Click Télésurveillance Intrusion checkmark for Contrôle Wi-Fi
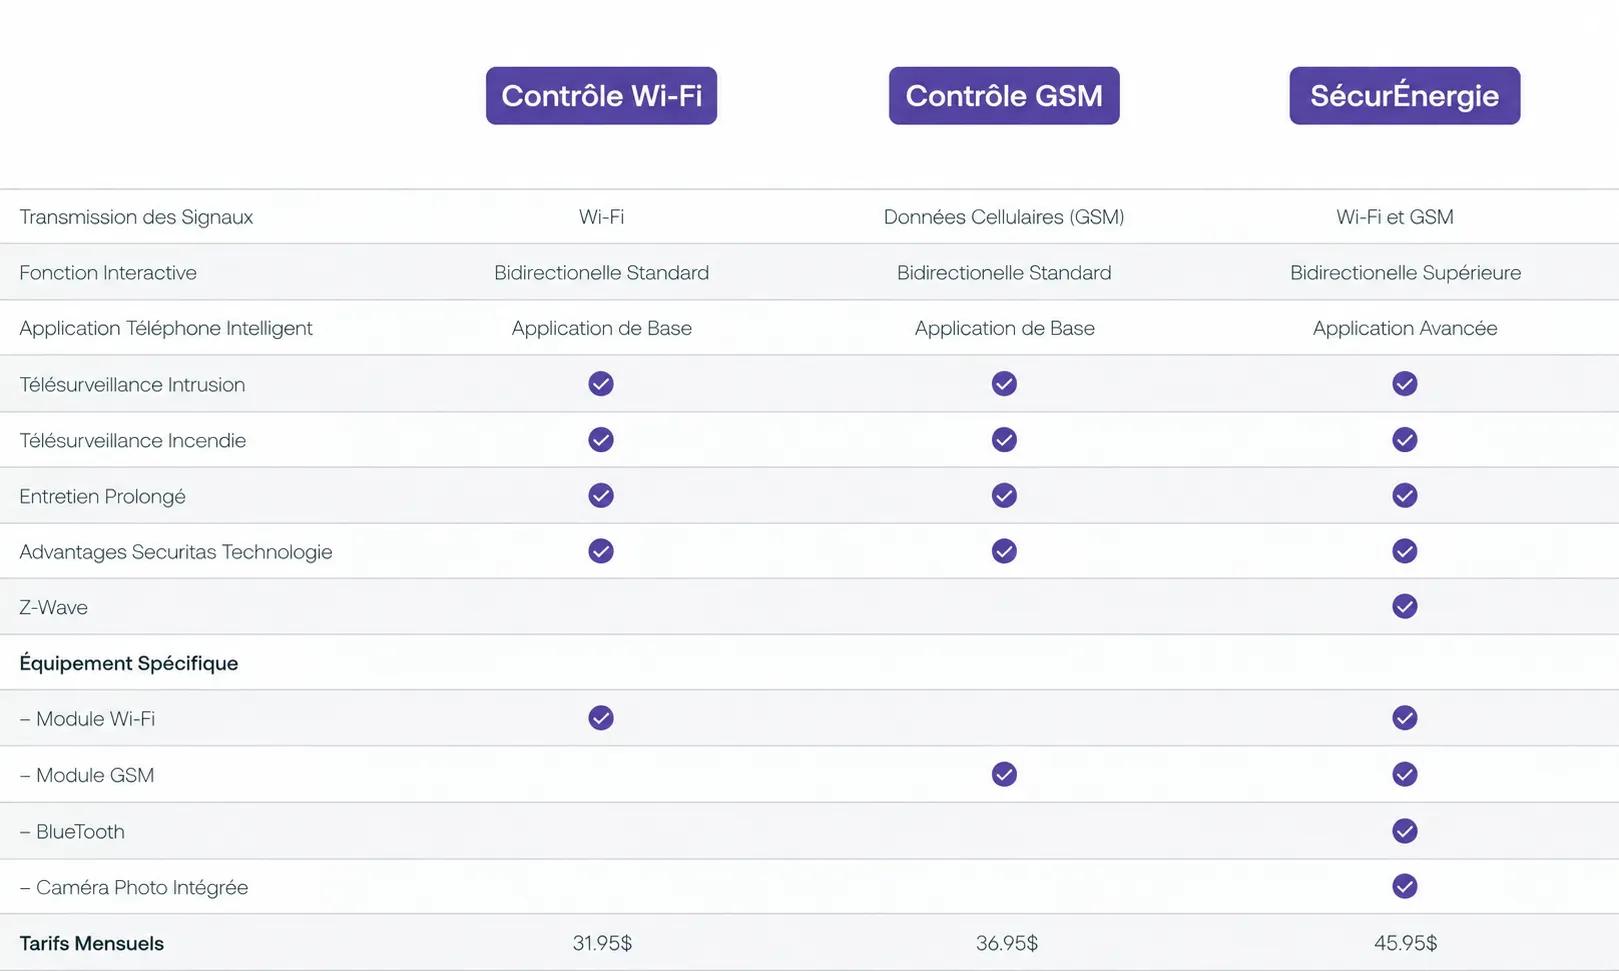The height and width of the screenshot is (971, 1619). 601,384
